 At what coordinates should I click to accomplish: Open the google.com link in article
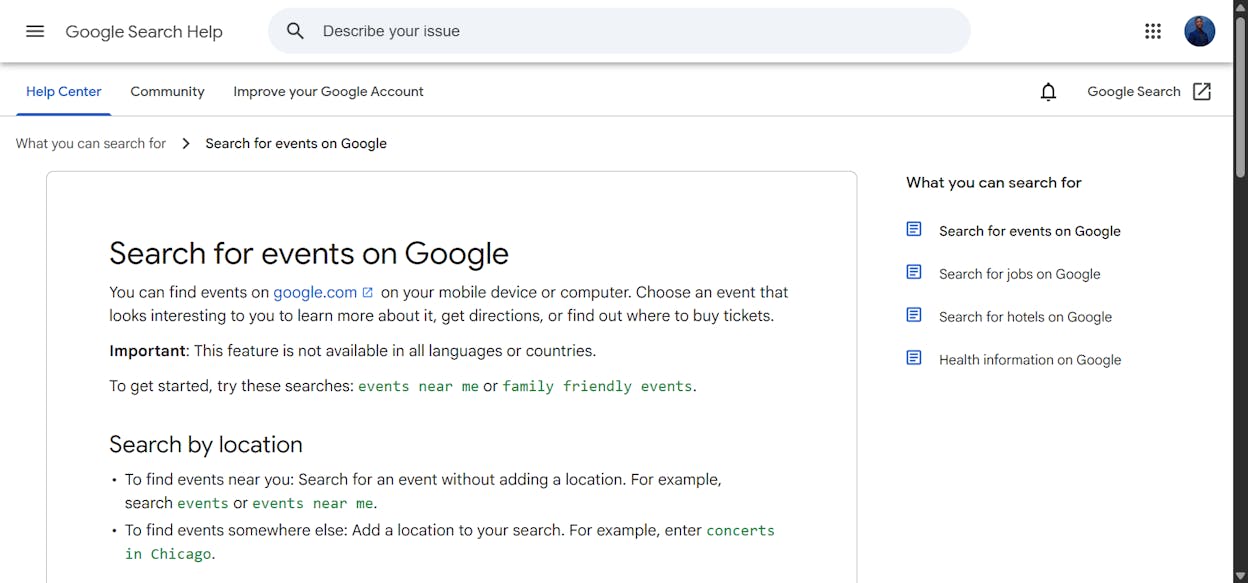(x=315, y=292)
